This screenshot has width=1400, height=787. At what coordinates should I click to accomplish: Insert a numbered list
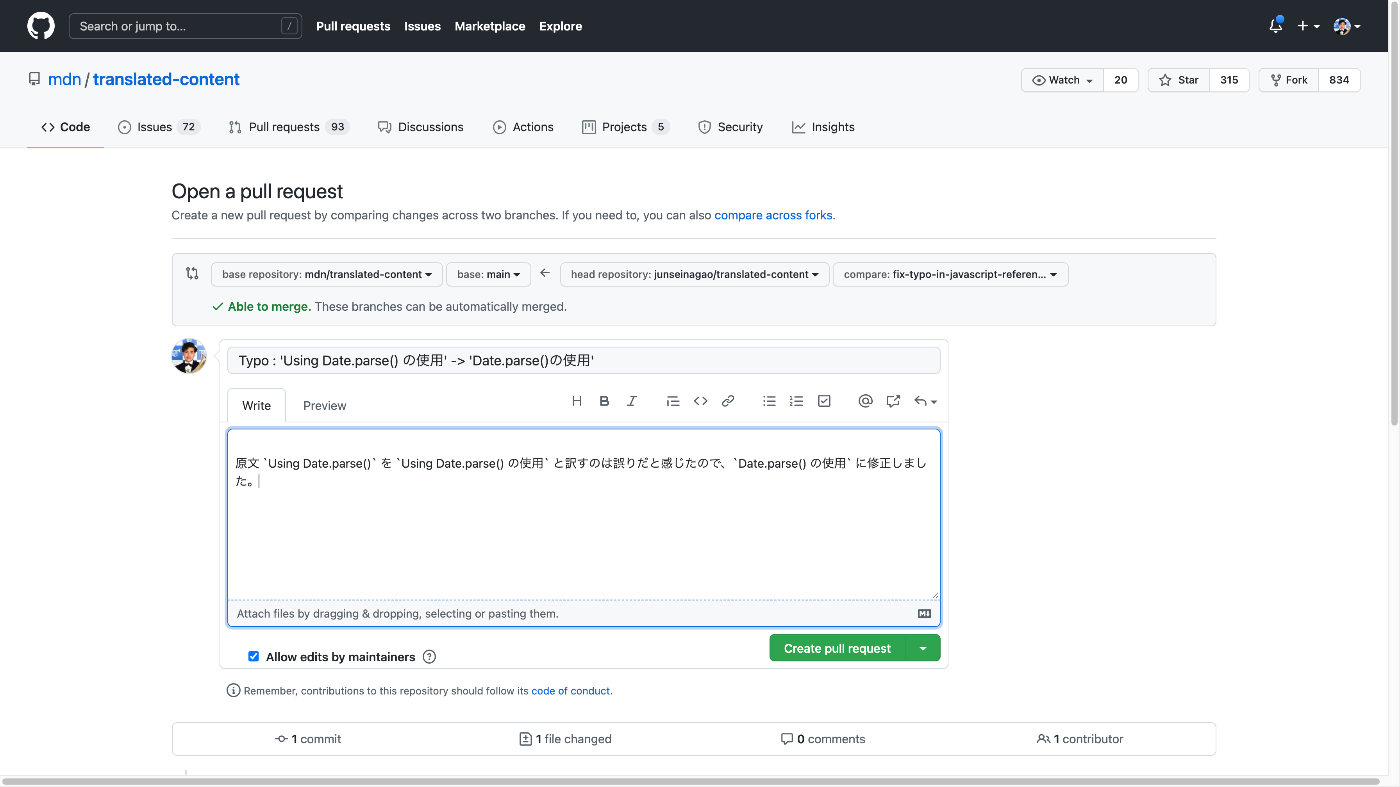(x=796, y=401)
